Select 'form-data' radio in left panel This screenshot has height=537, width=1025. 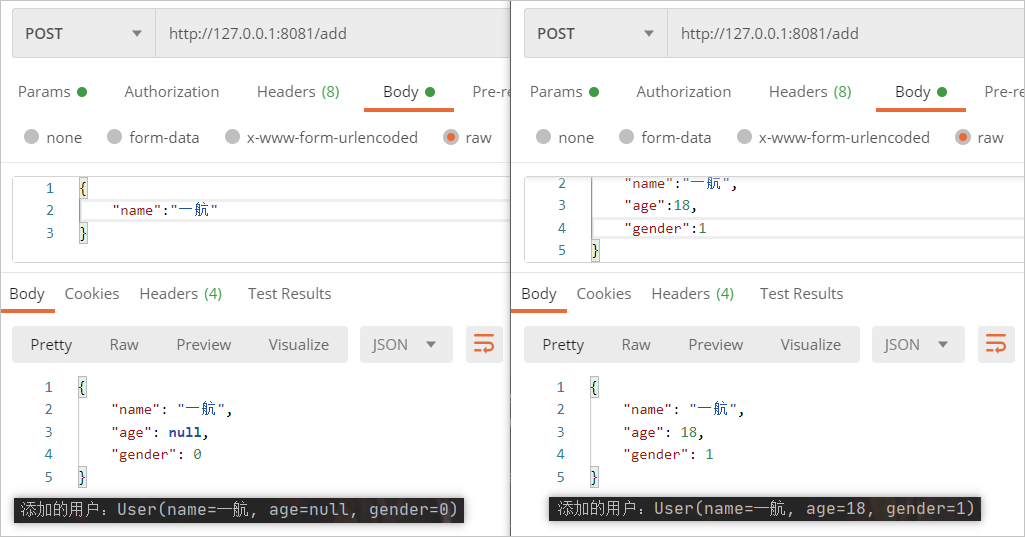(x=115, y=137)
